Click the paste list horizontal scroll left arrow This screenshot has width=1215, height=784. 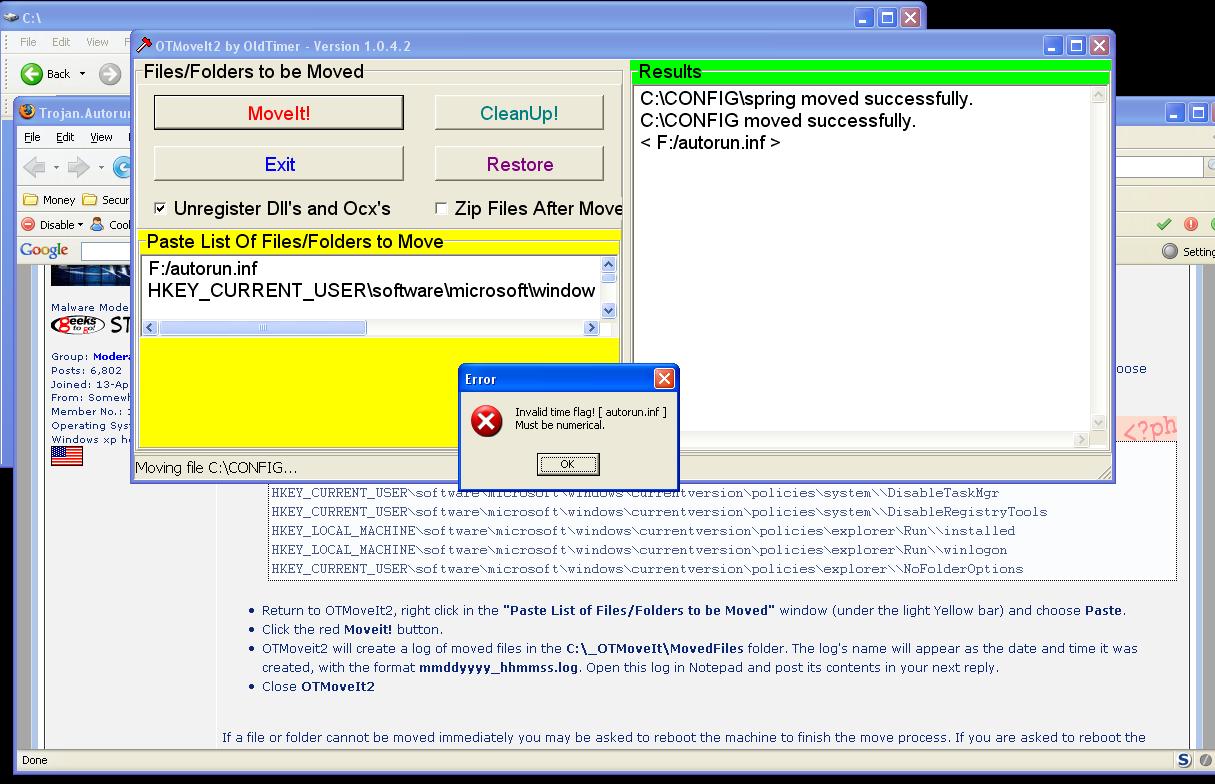(x=151, y=328)
